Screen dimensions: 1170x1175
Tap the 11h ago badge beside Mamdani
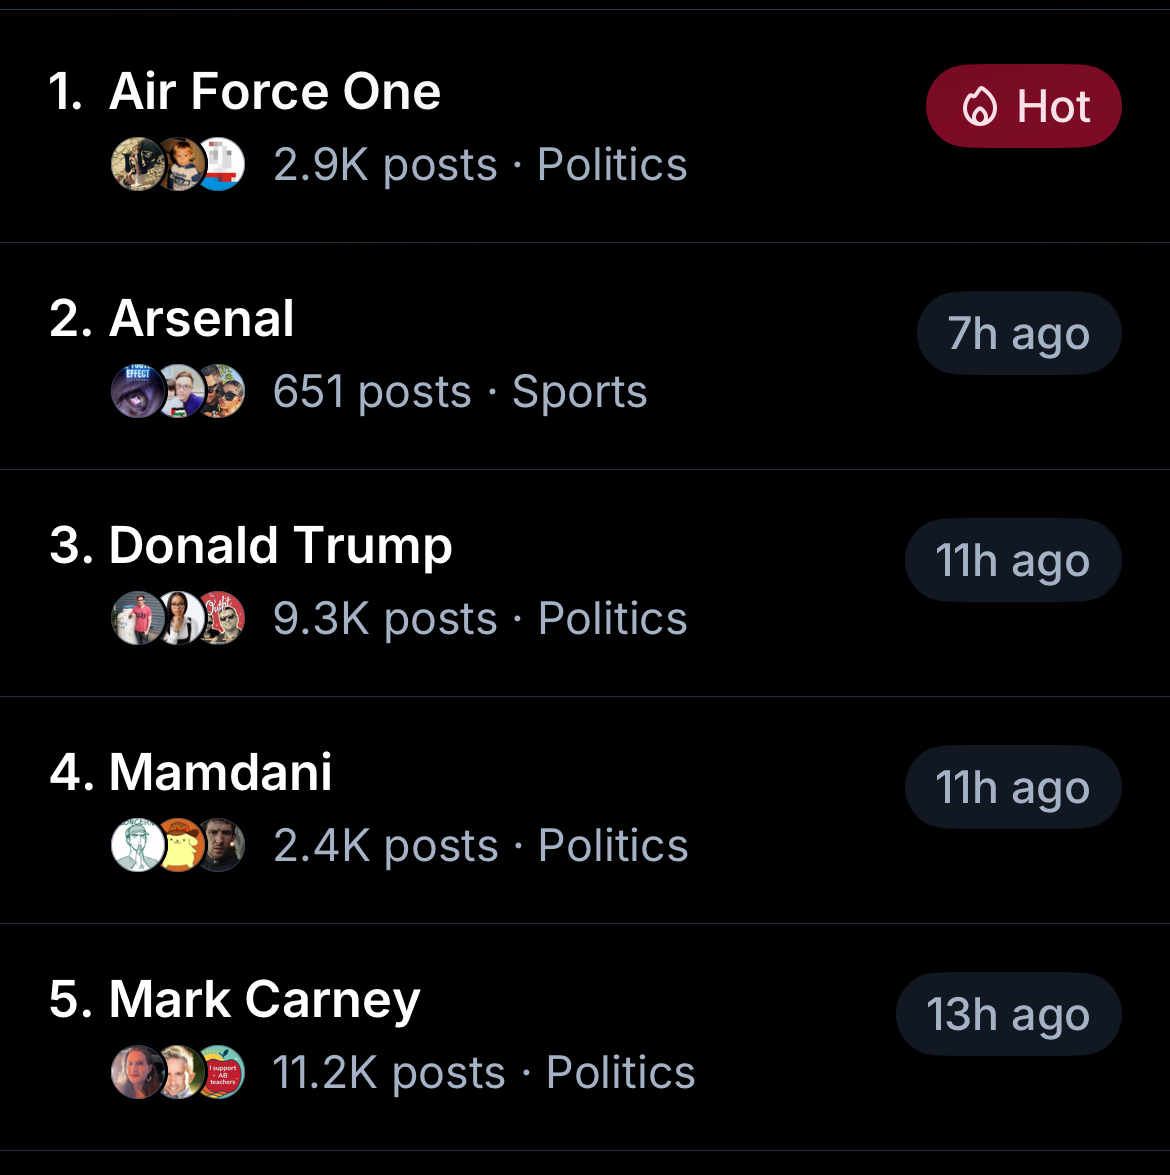coord(1012,787)
